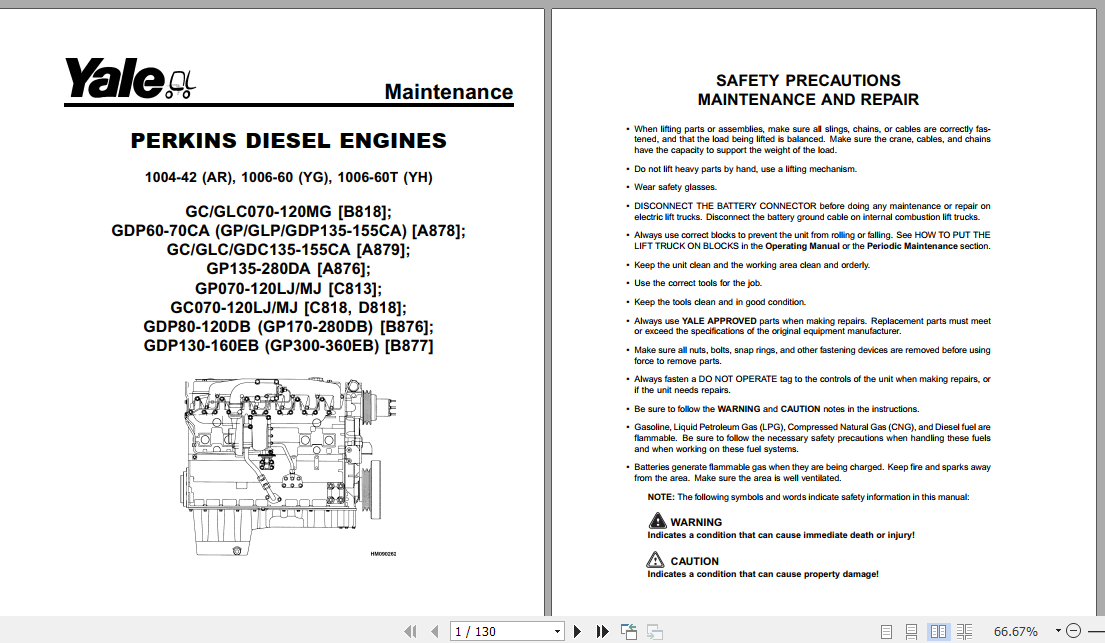Jump to the last page
1105x643 pixels.
(601, 631)
